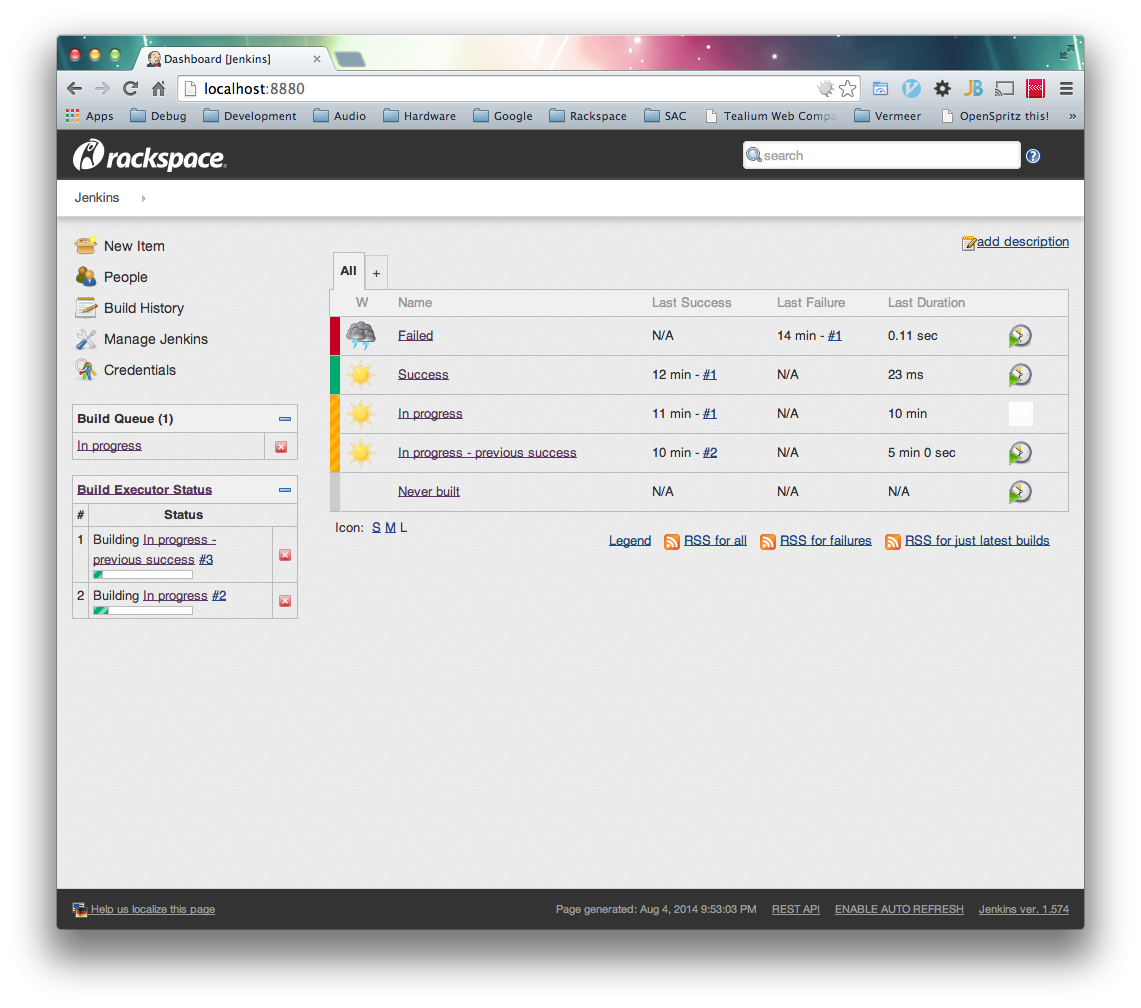Open the Chrome hamburger menu
This screenshot has height=1008, width=1141.
1066,89
